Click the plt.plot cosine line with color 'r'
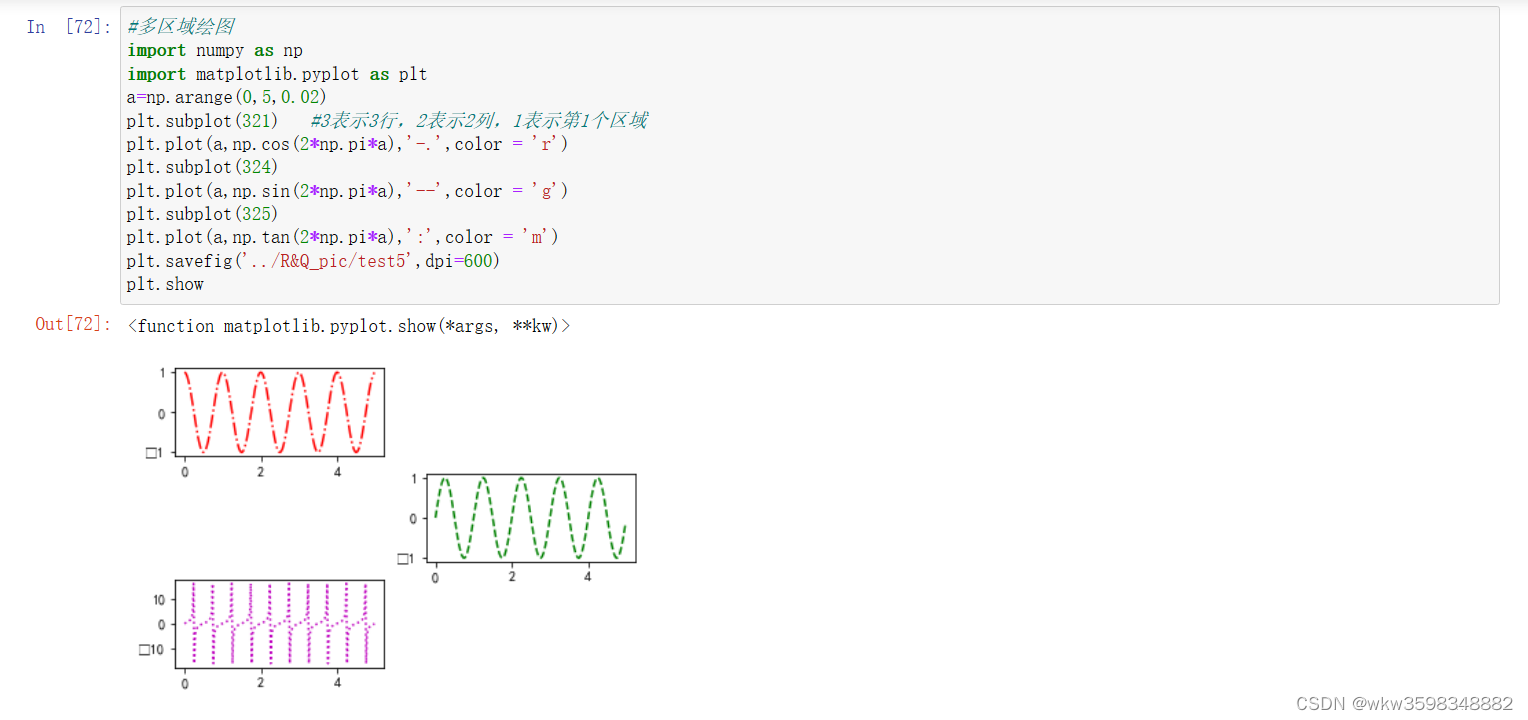 (x=345, y=143)
